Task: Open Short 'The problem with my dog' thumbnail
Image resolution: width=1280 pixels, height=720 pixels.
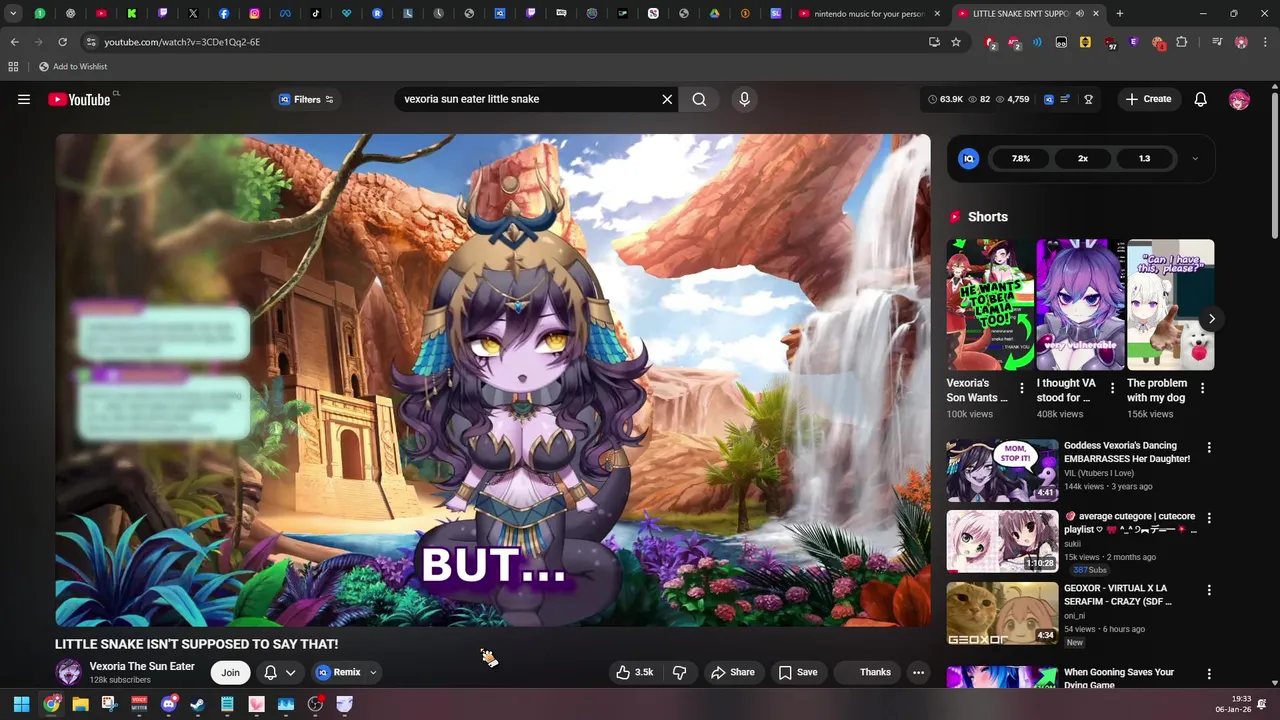Action: click(x=1170, y=304)
